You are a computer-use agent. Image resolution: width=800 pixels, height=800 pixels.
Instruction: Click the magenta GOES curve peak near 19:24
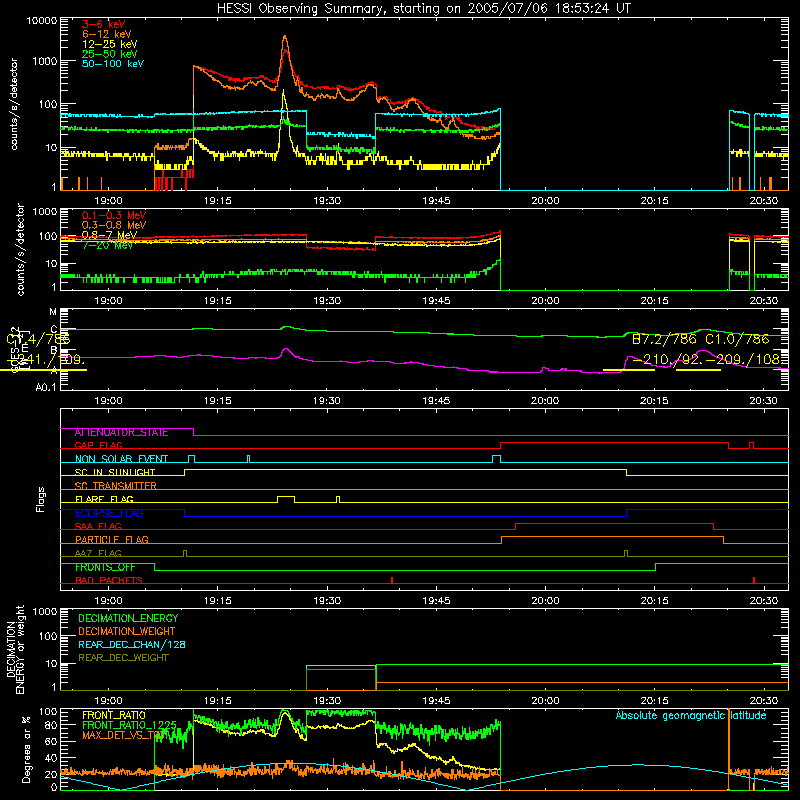point(286,349)
